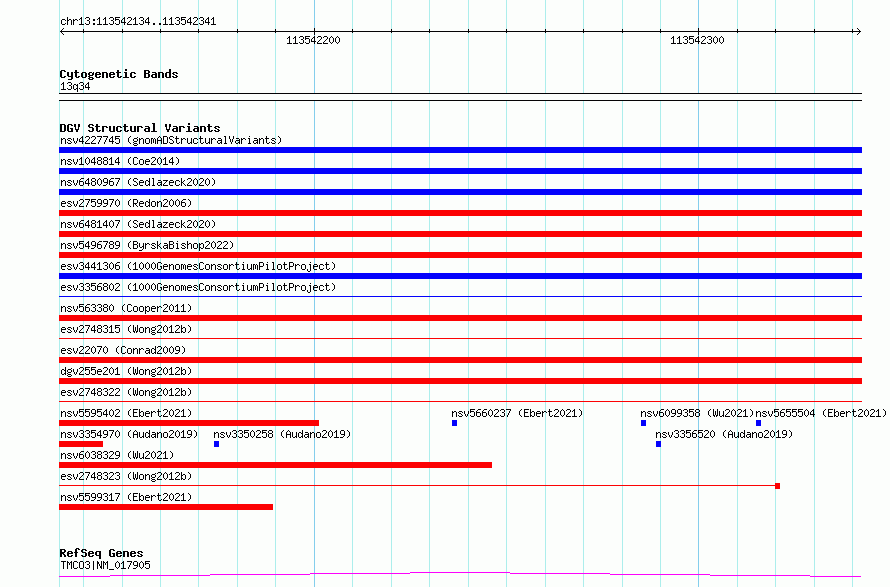This screenshot has width=890, height=587.
Task: Open nsv6099358 (Wu2021) variant label
Action: [697, 413]
